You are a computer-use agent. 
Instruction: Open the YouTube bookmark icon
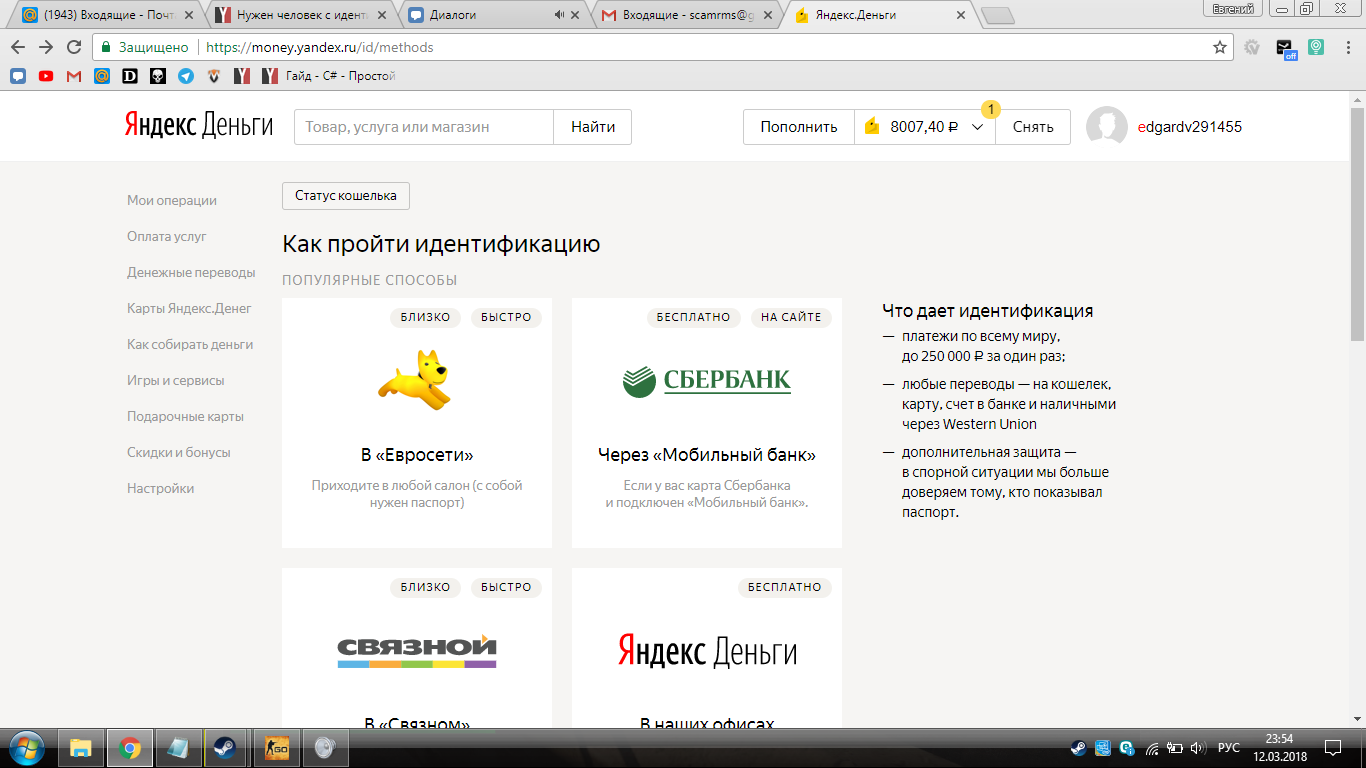(46, 75)
